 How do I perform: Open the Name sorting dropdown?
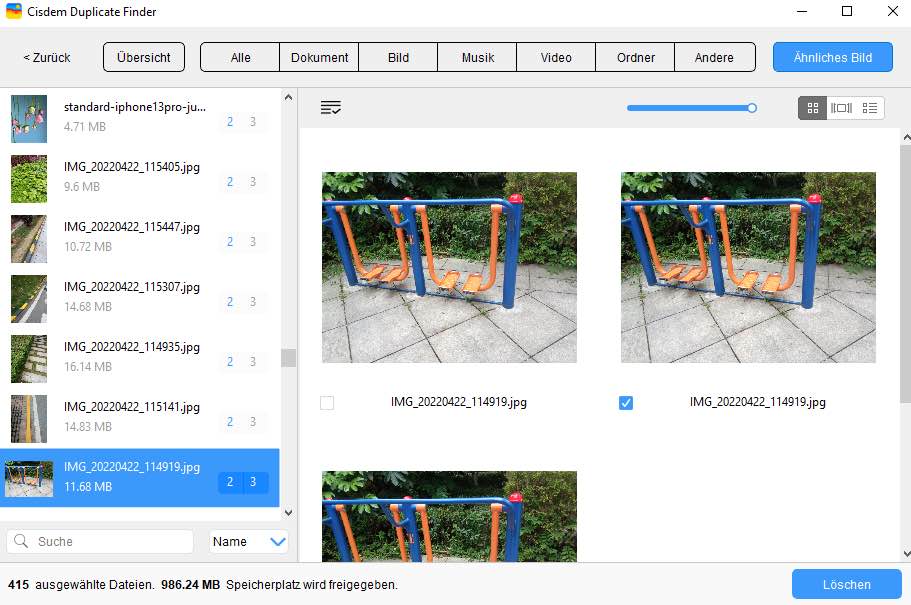(248, 541)
